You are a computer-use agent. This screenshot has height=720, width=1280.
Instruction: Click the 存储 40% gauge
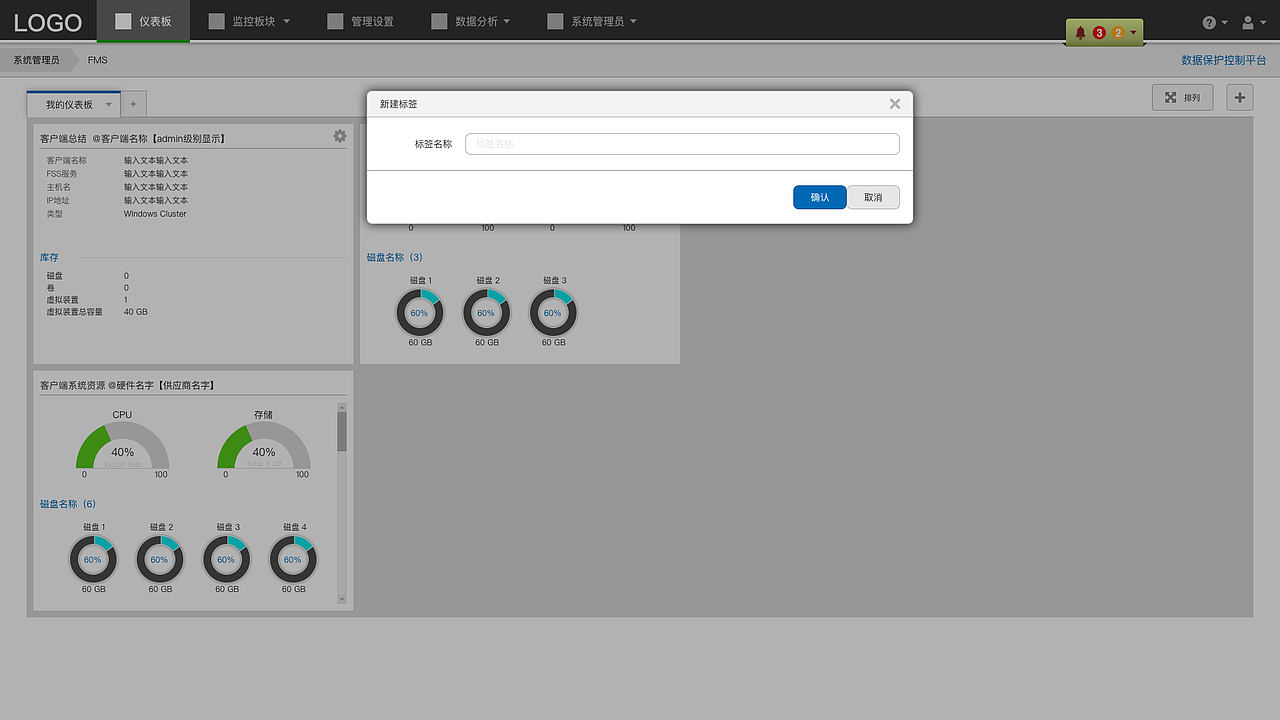[x=263, y=446]
